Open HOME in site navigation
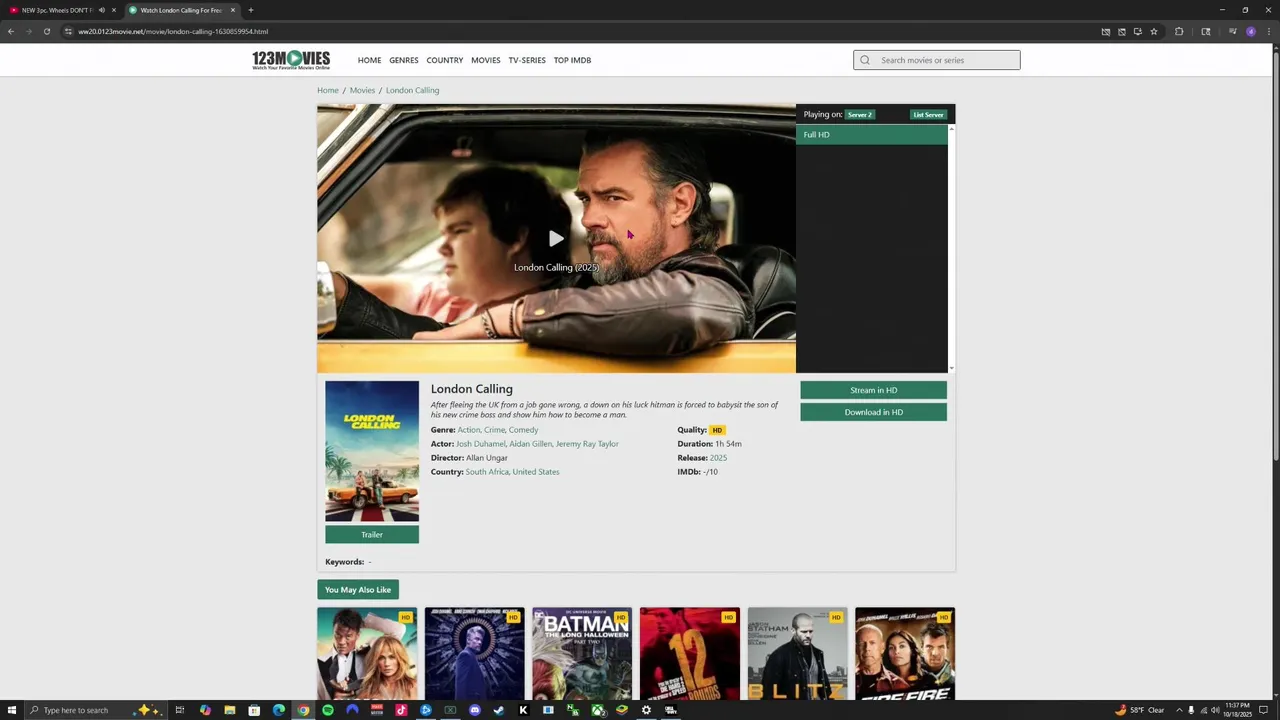This screenshot has width=1280, height=720. click(x=369, y=60)
